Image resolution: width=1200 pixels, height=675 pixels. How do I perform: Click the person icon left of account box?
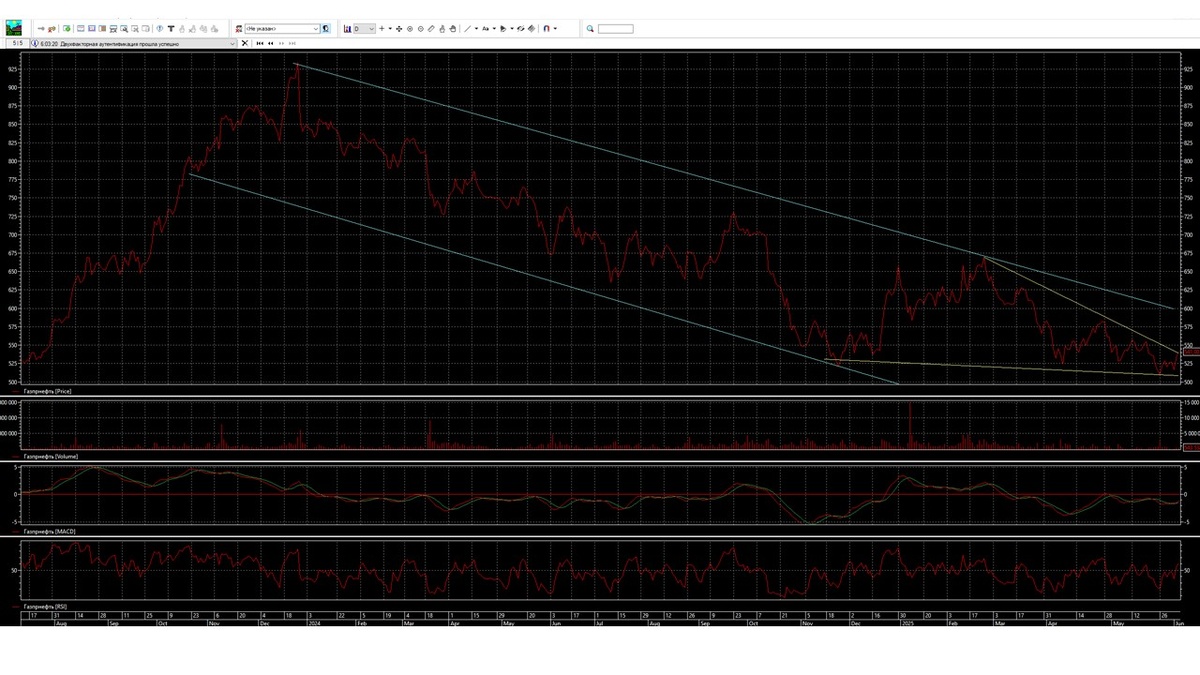coord(238,29)
